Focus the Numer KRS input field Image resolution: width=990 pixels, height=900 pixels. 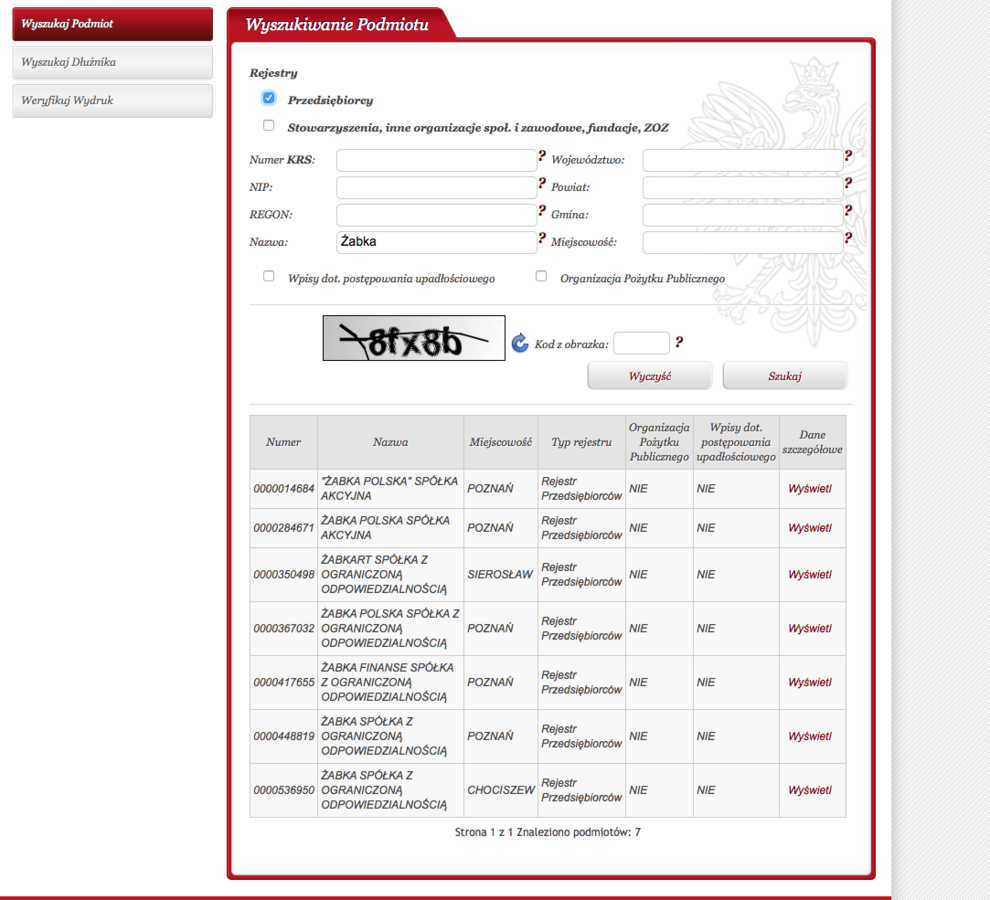pos(436,160)
